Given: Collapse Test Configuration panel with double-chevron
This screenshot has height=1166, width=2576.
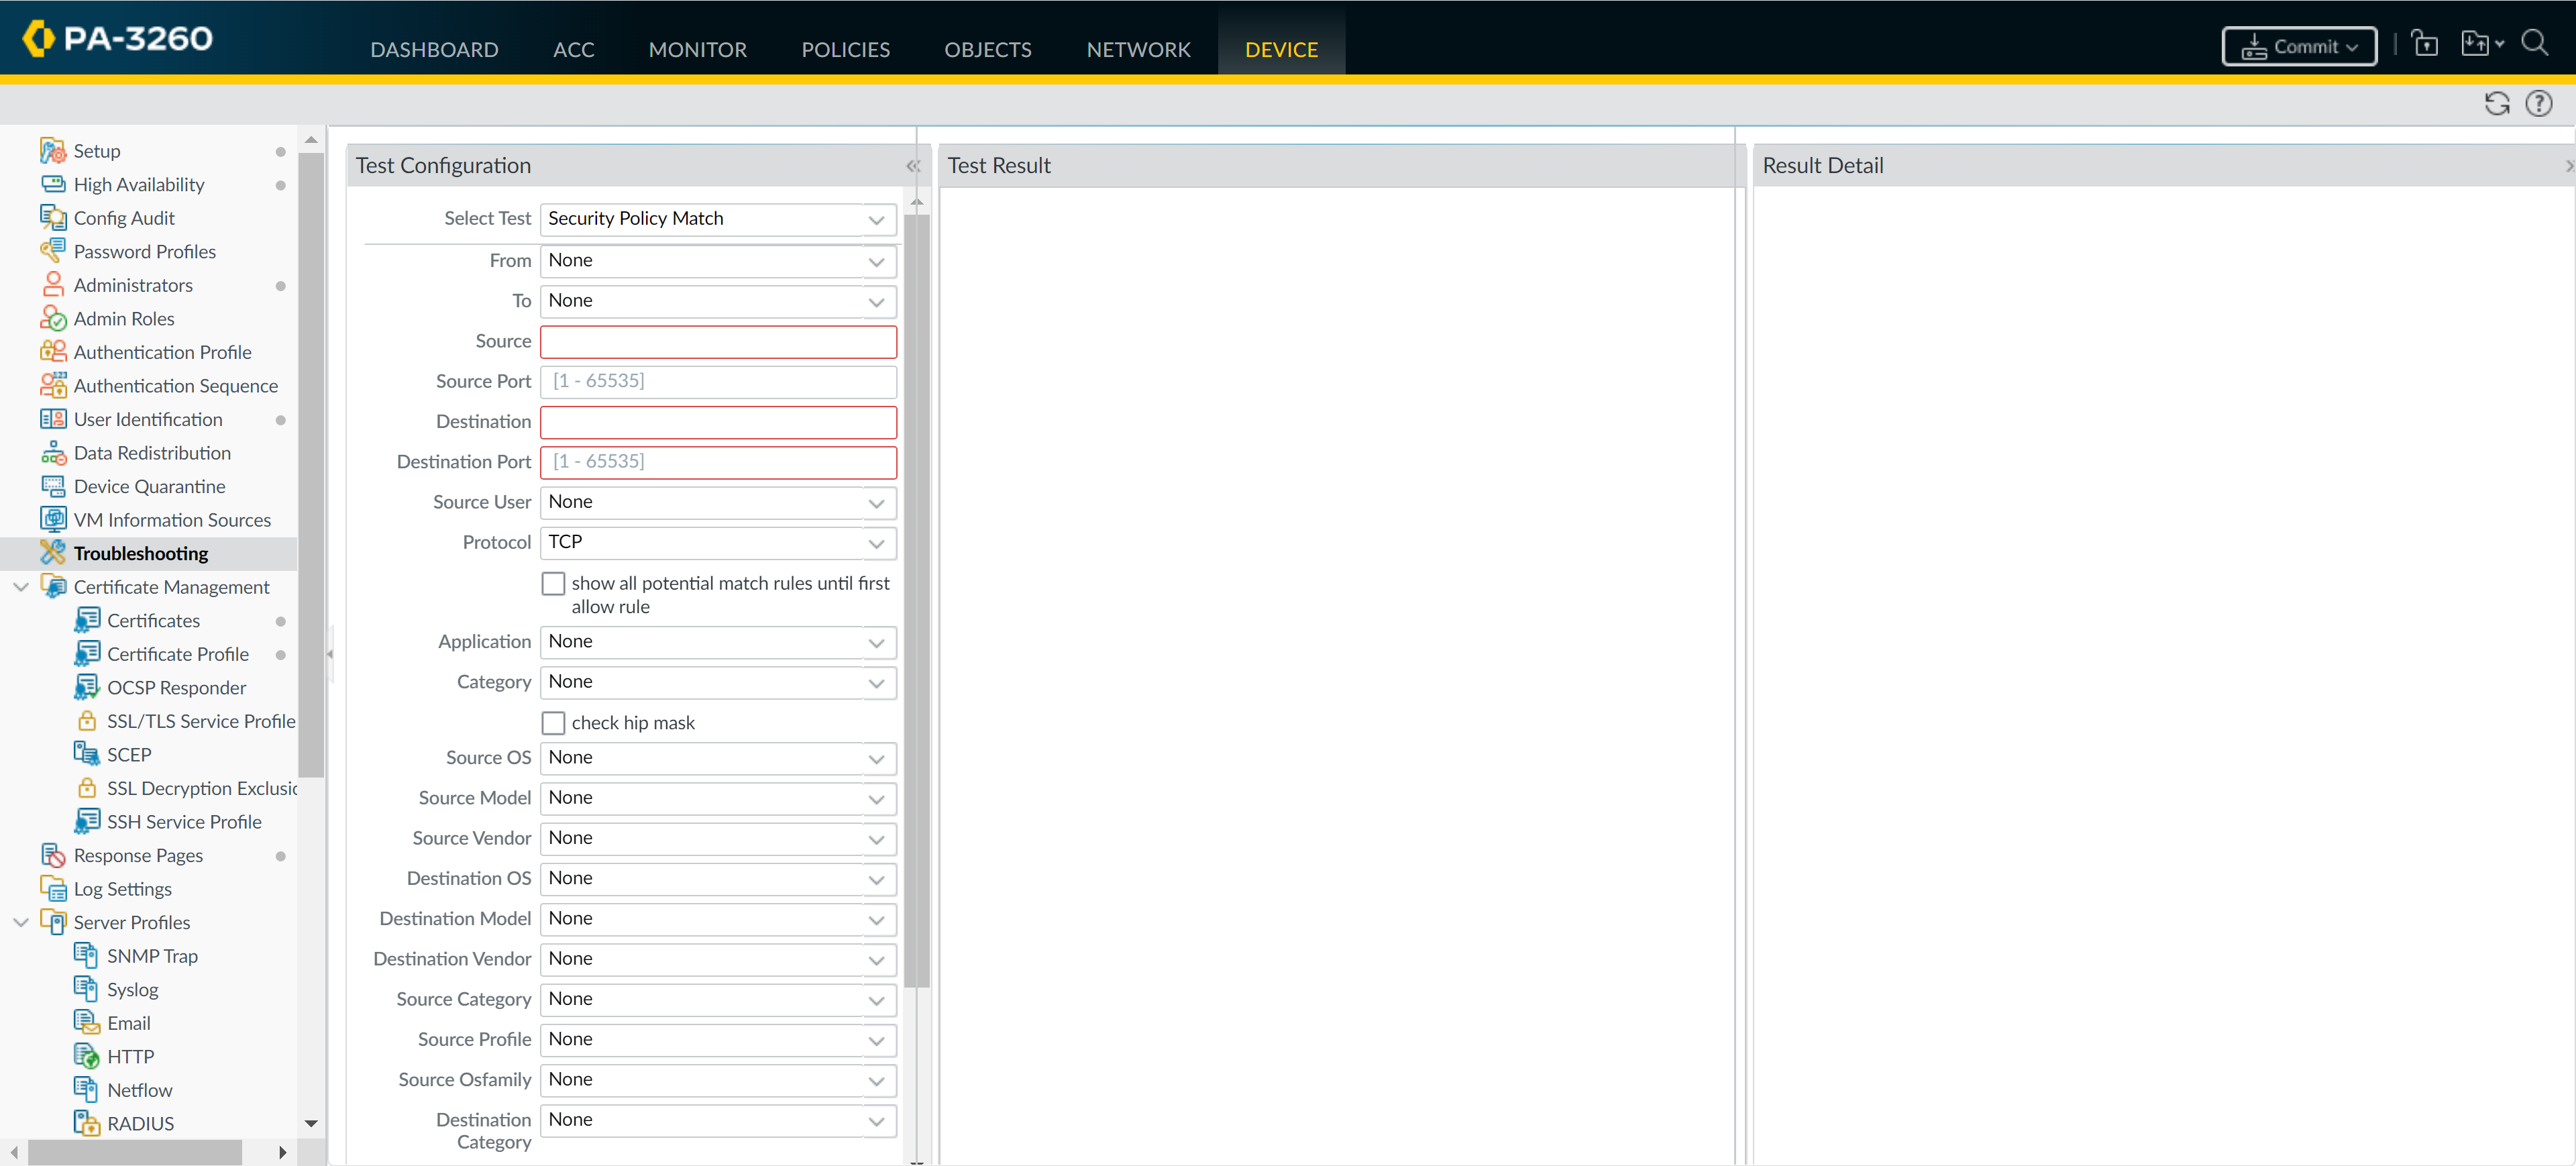Looking at the screenshot, I should (912, 166).
